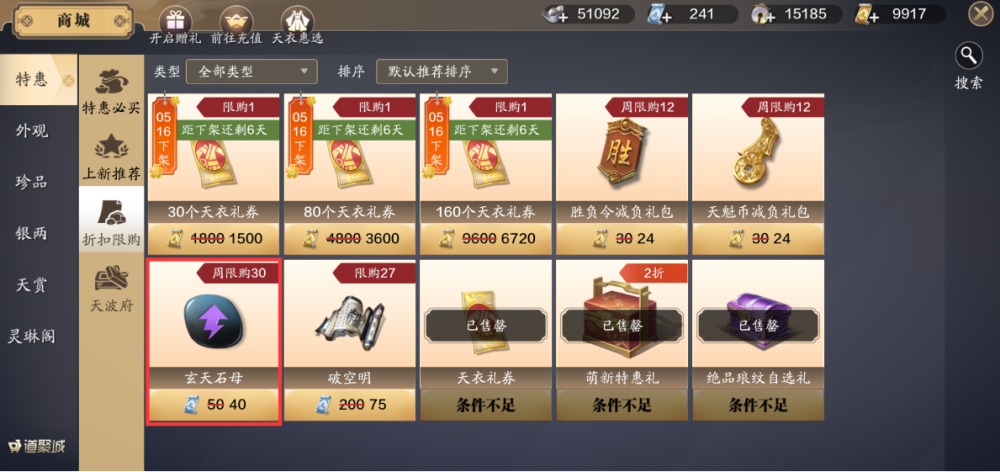The height and width of the screenshot is (472, 1000).
Task: Close the shop with the X button
Action: click(x=981, y=15)
